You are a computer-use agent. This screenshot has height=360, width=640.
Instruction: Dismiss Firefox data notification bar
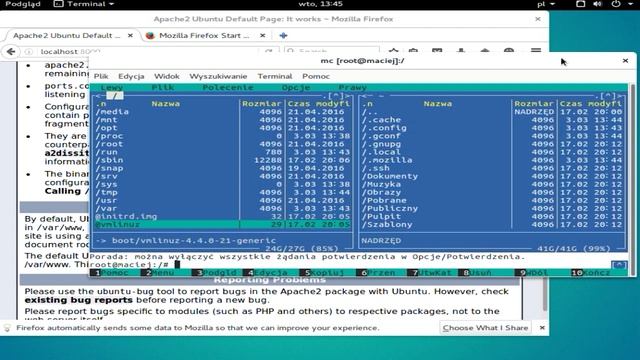point(542,328)
